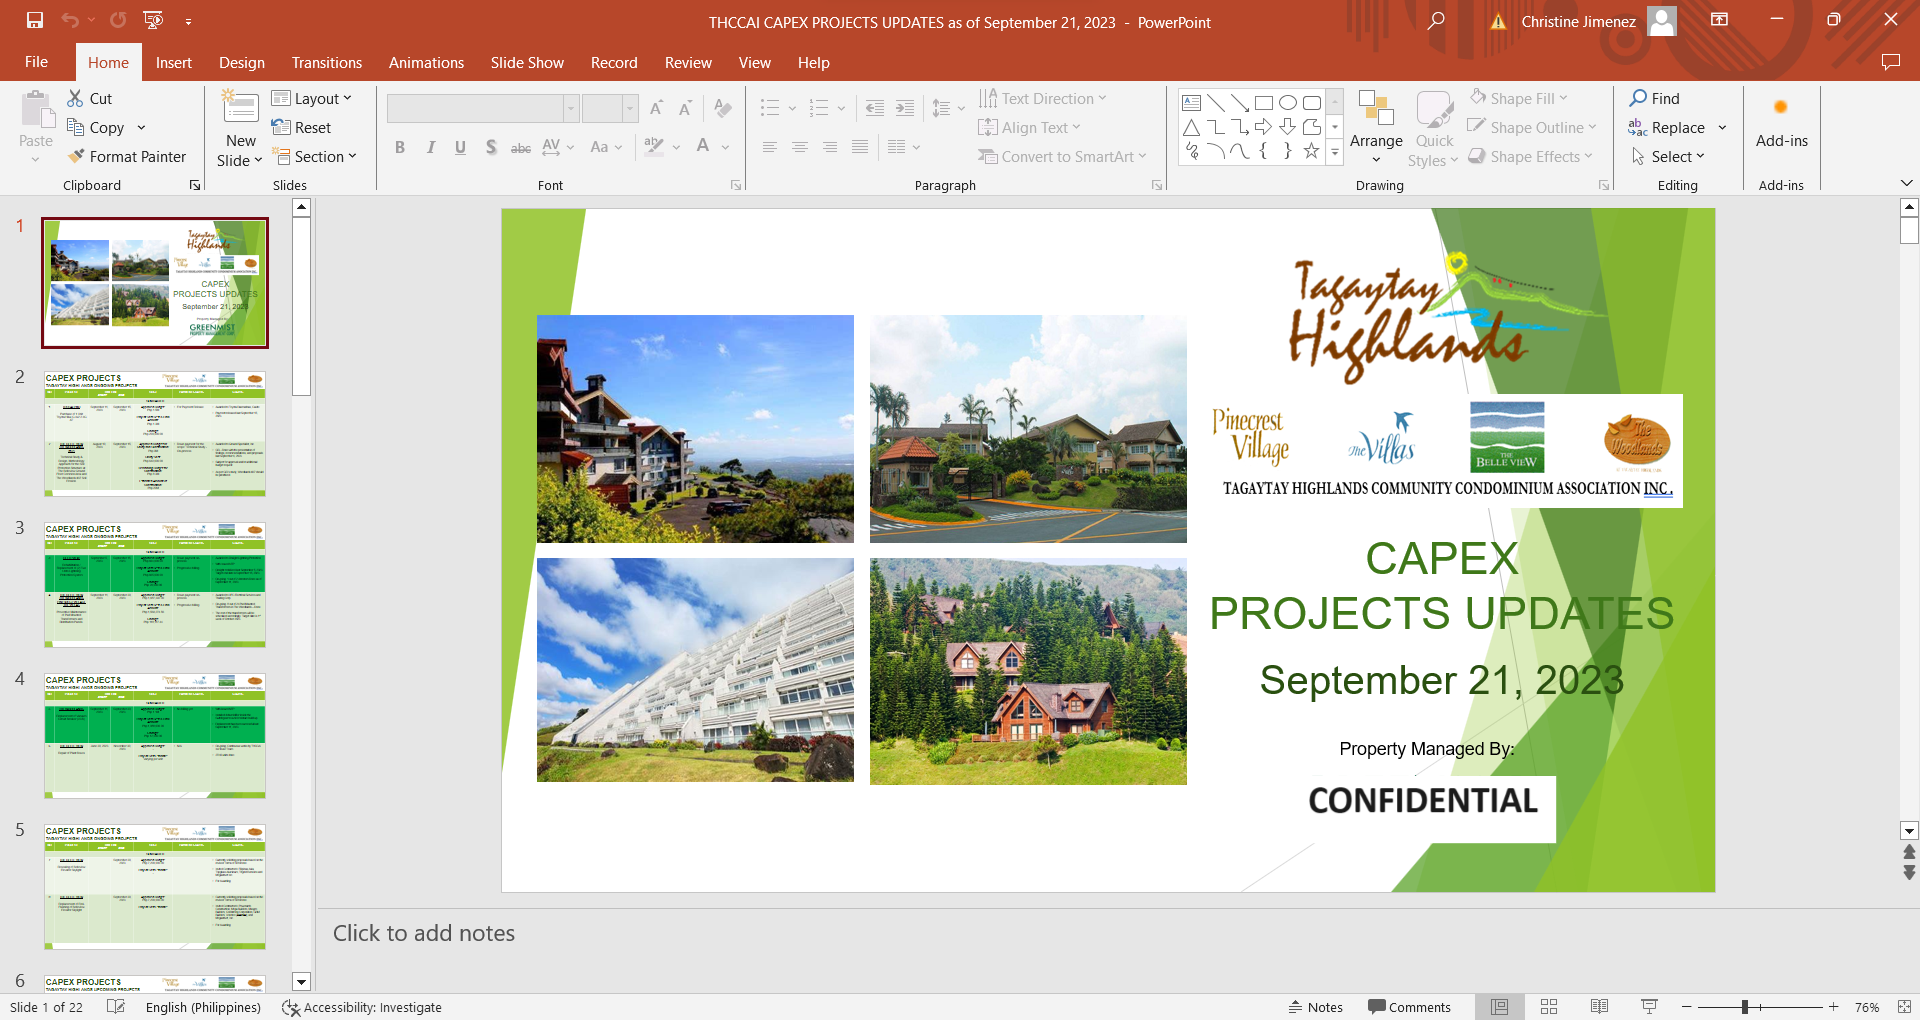This screenshot has height=1020, width=1920.
Task: Increase list indent level
Action: point(905,108)
